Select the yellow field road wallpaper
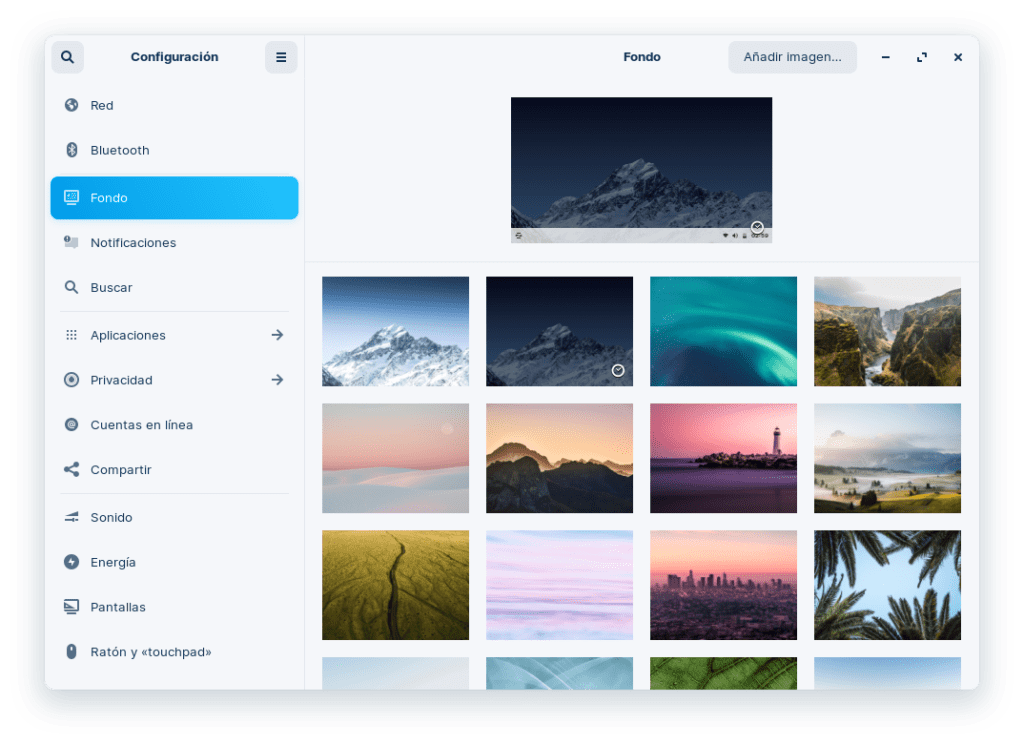The height and width of the screenshot is (744, 1024). tap(395, 585)
